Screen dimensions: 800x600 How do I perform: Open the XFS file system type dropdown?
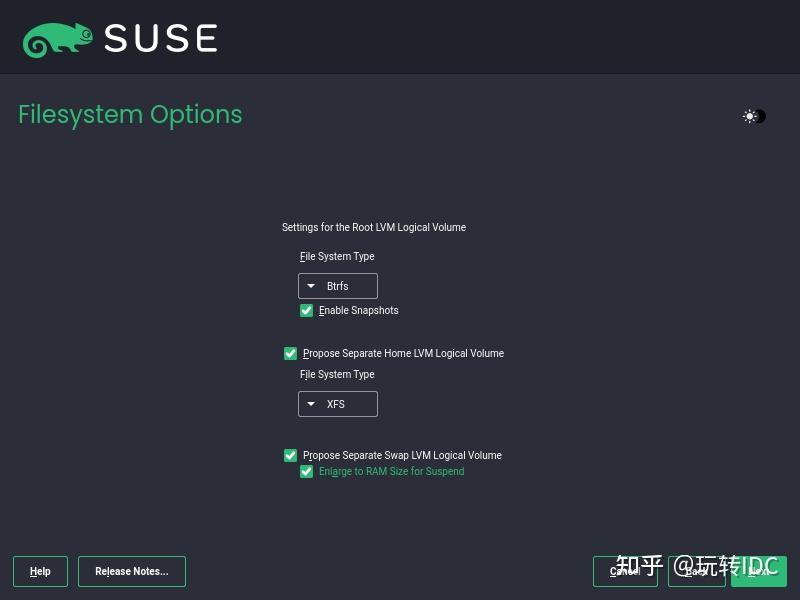(x=338, y=404)
